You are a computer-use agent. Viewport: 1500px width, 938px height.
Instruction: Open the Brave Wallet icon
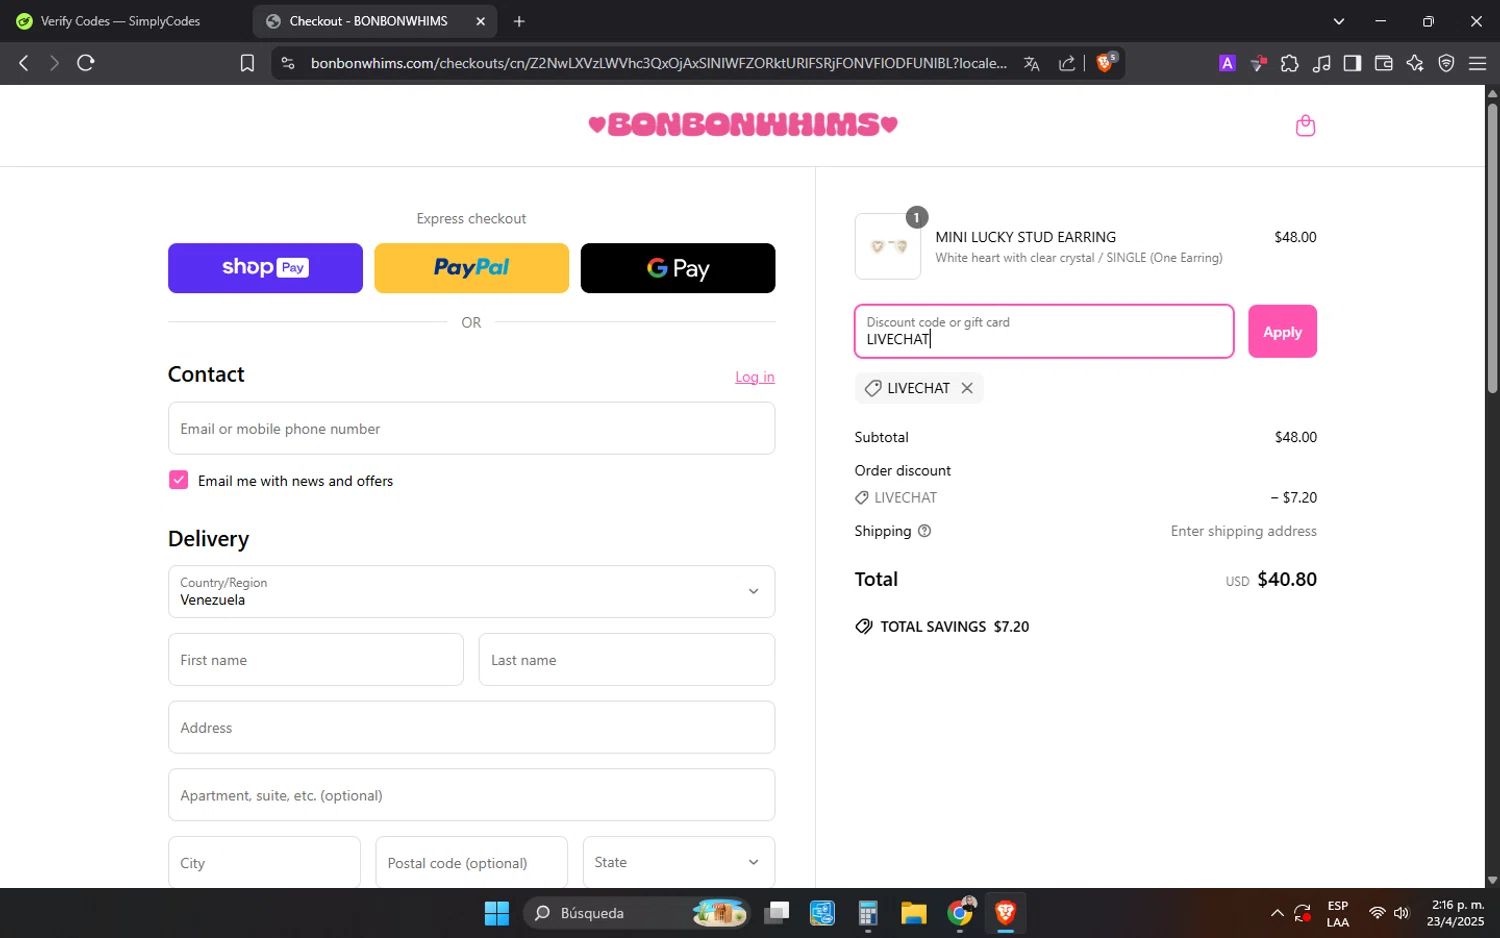(x=1384, y=63)
